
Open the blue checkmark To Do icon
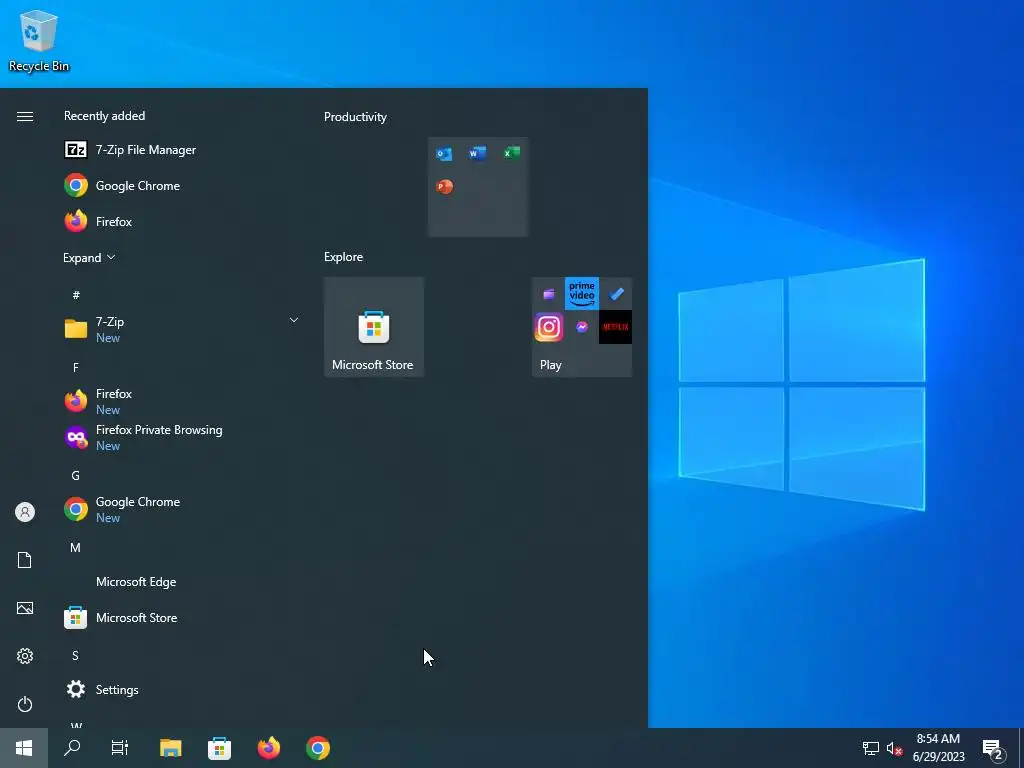(x=616, y=294)
